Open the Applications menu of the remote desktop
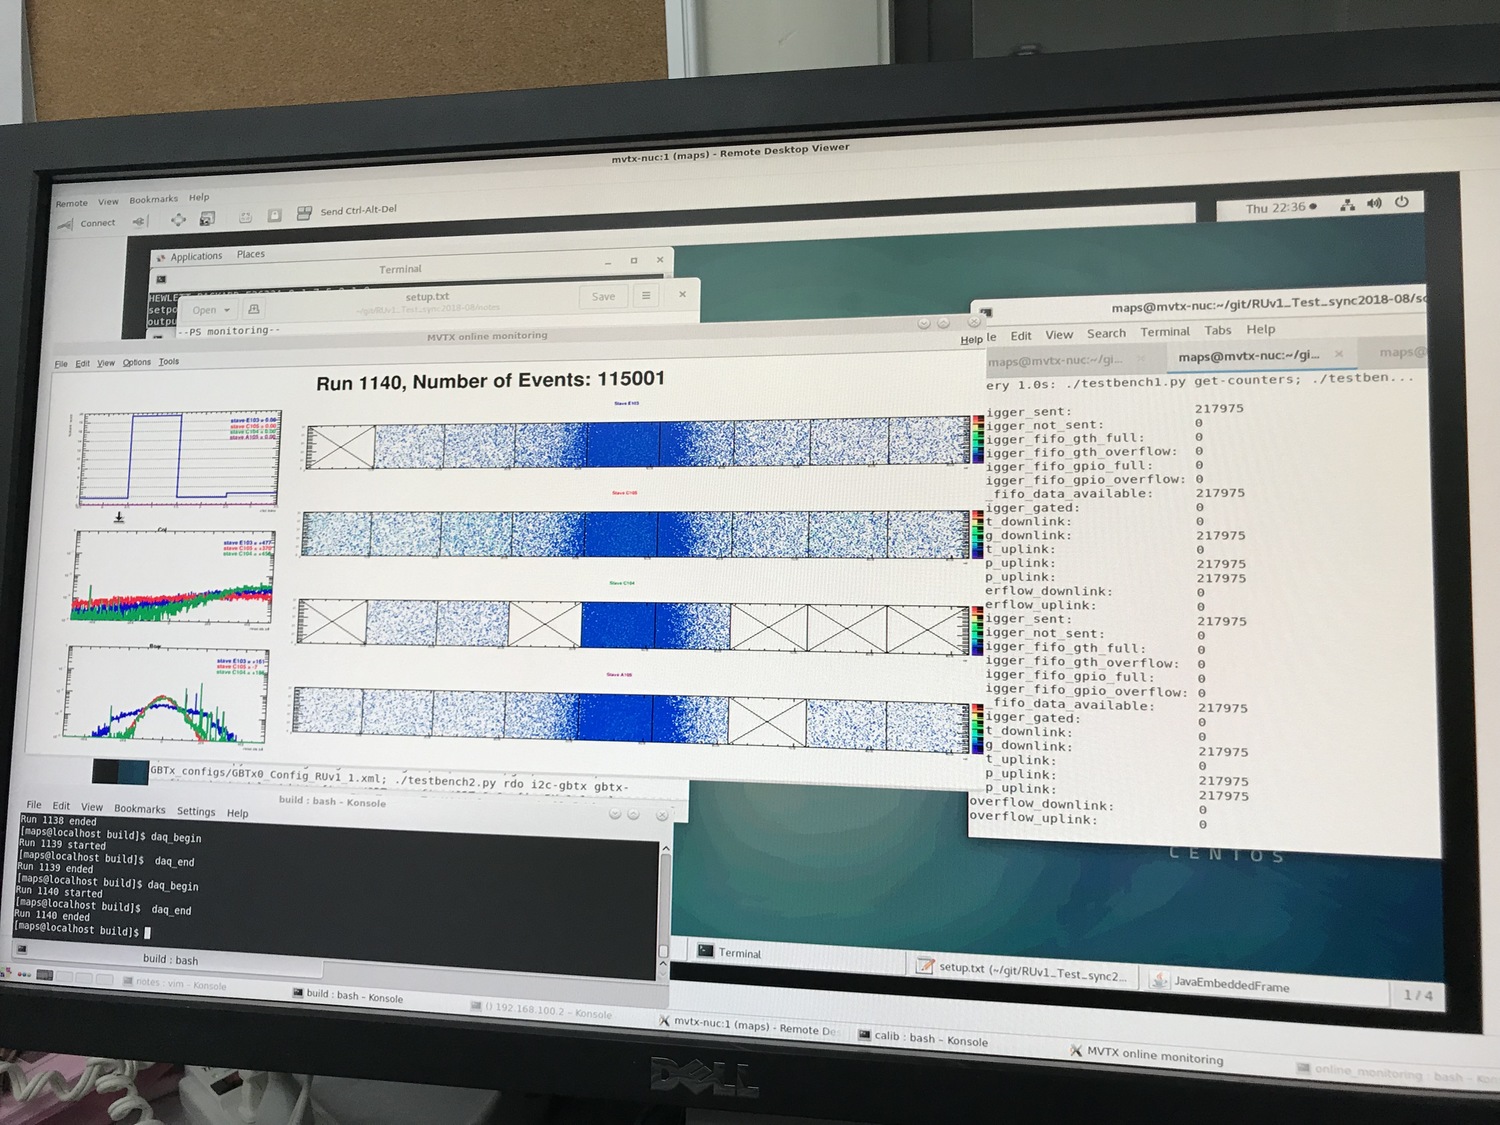This screenshot has width=1500, height=1125. click(196, 256)
